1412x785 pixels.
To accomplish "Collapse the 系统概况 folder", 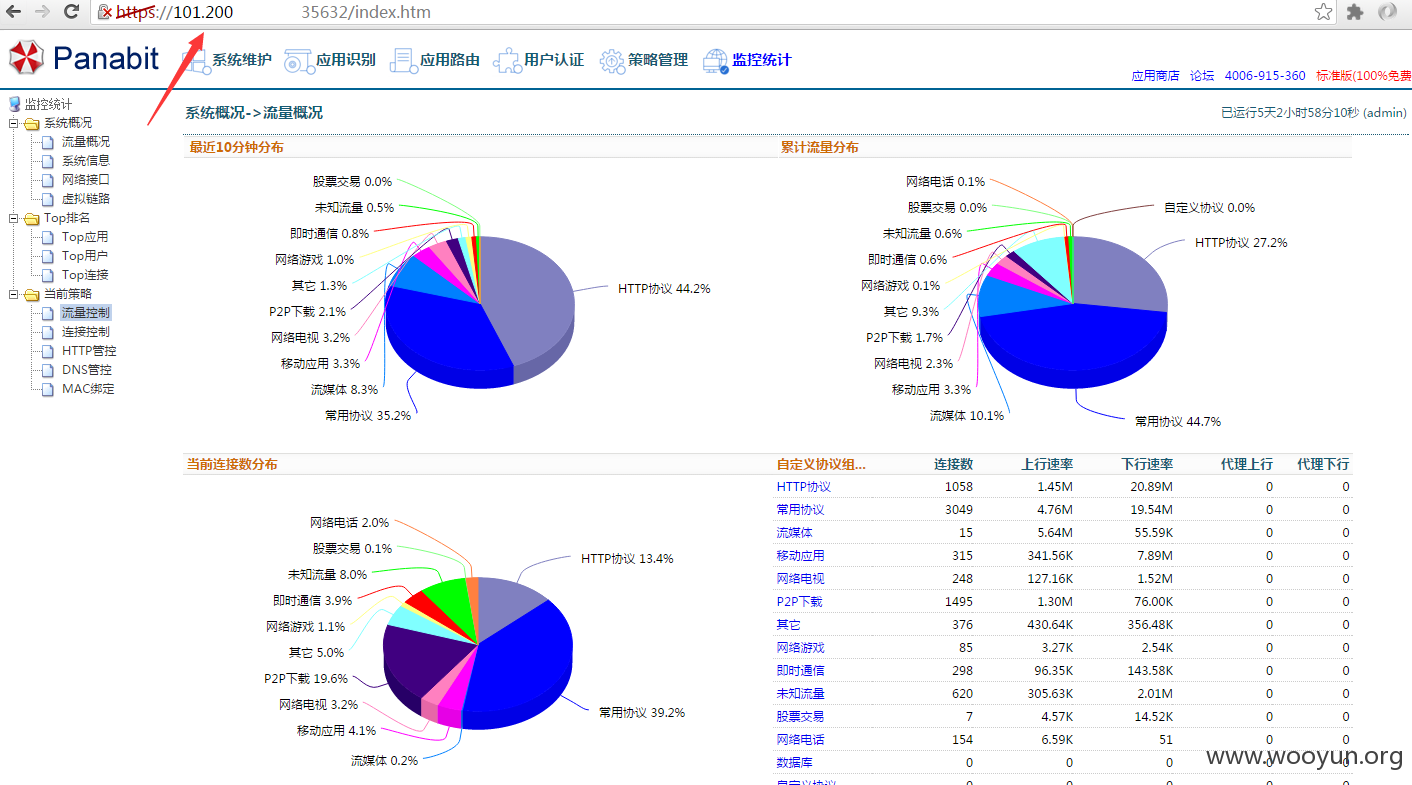I will point(13,123).
